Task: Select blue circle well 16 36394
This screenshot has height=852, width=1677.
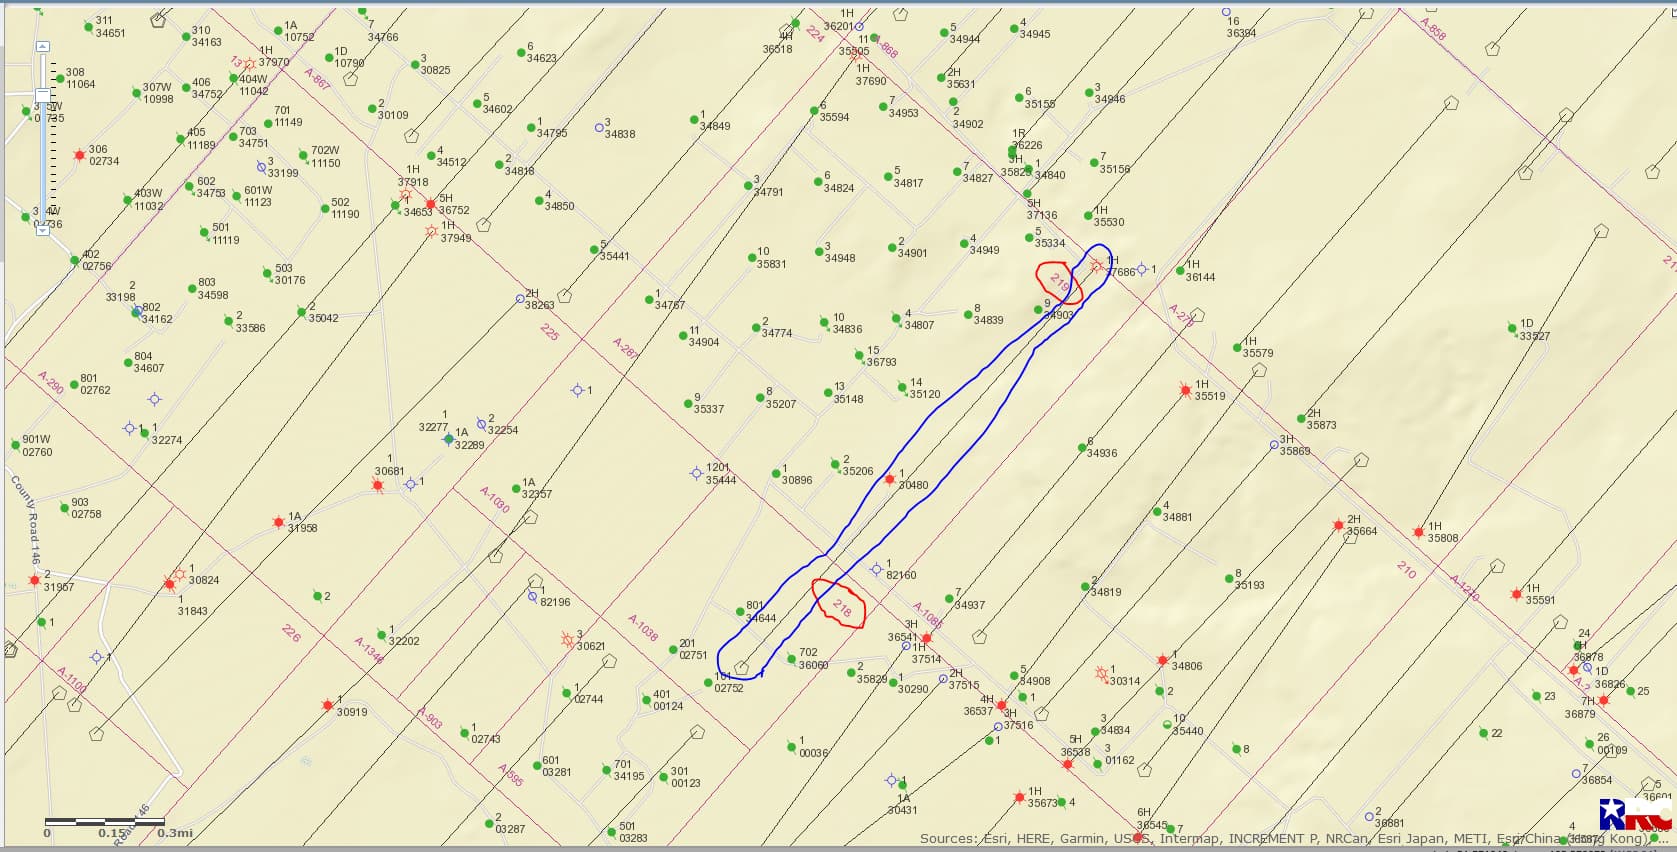Action: [x=1226, y=12]
